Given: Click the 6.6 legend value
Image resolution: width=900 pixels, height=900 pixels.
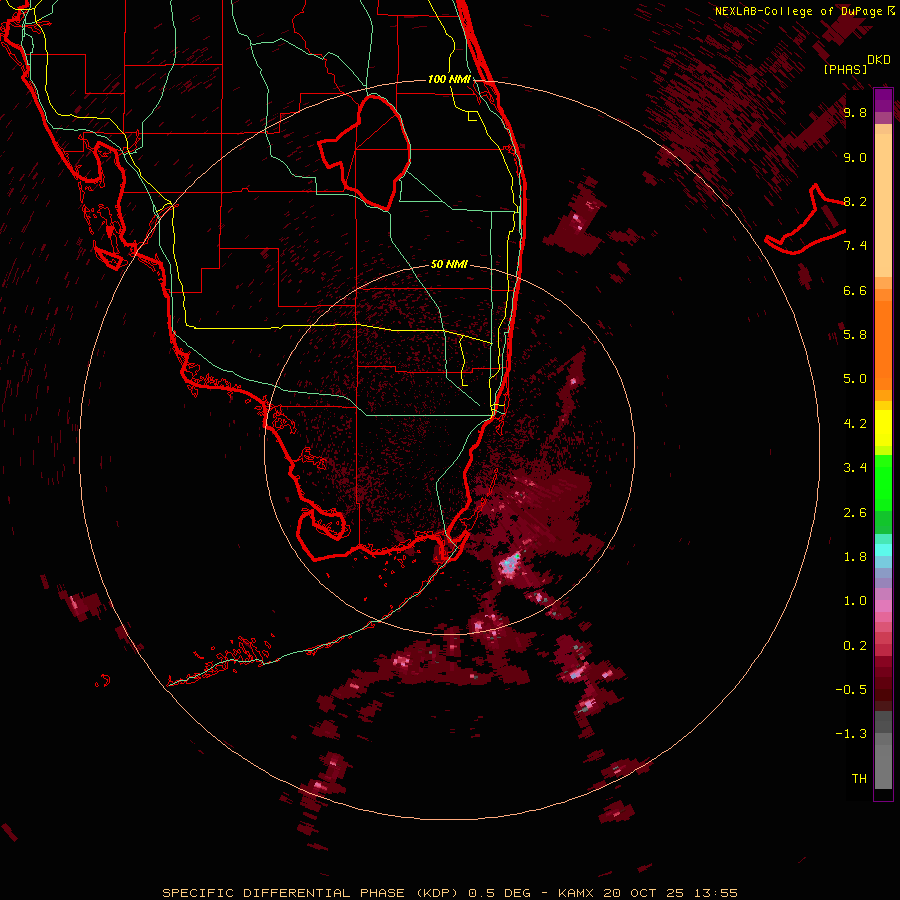Looking at the screenshot, I should pos(855,290).
